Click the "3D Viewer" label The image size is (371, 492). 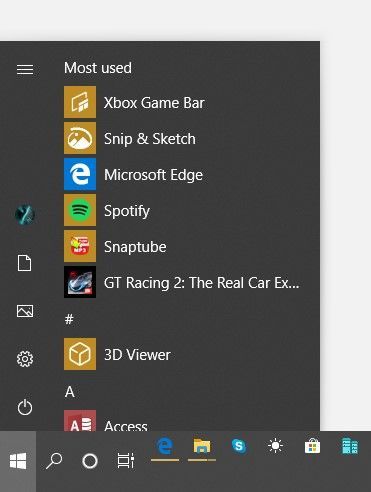(137, 355)
